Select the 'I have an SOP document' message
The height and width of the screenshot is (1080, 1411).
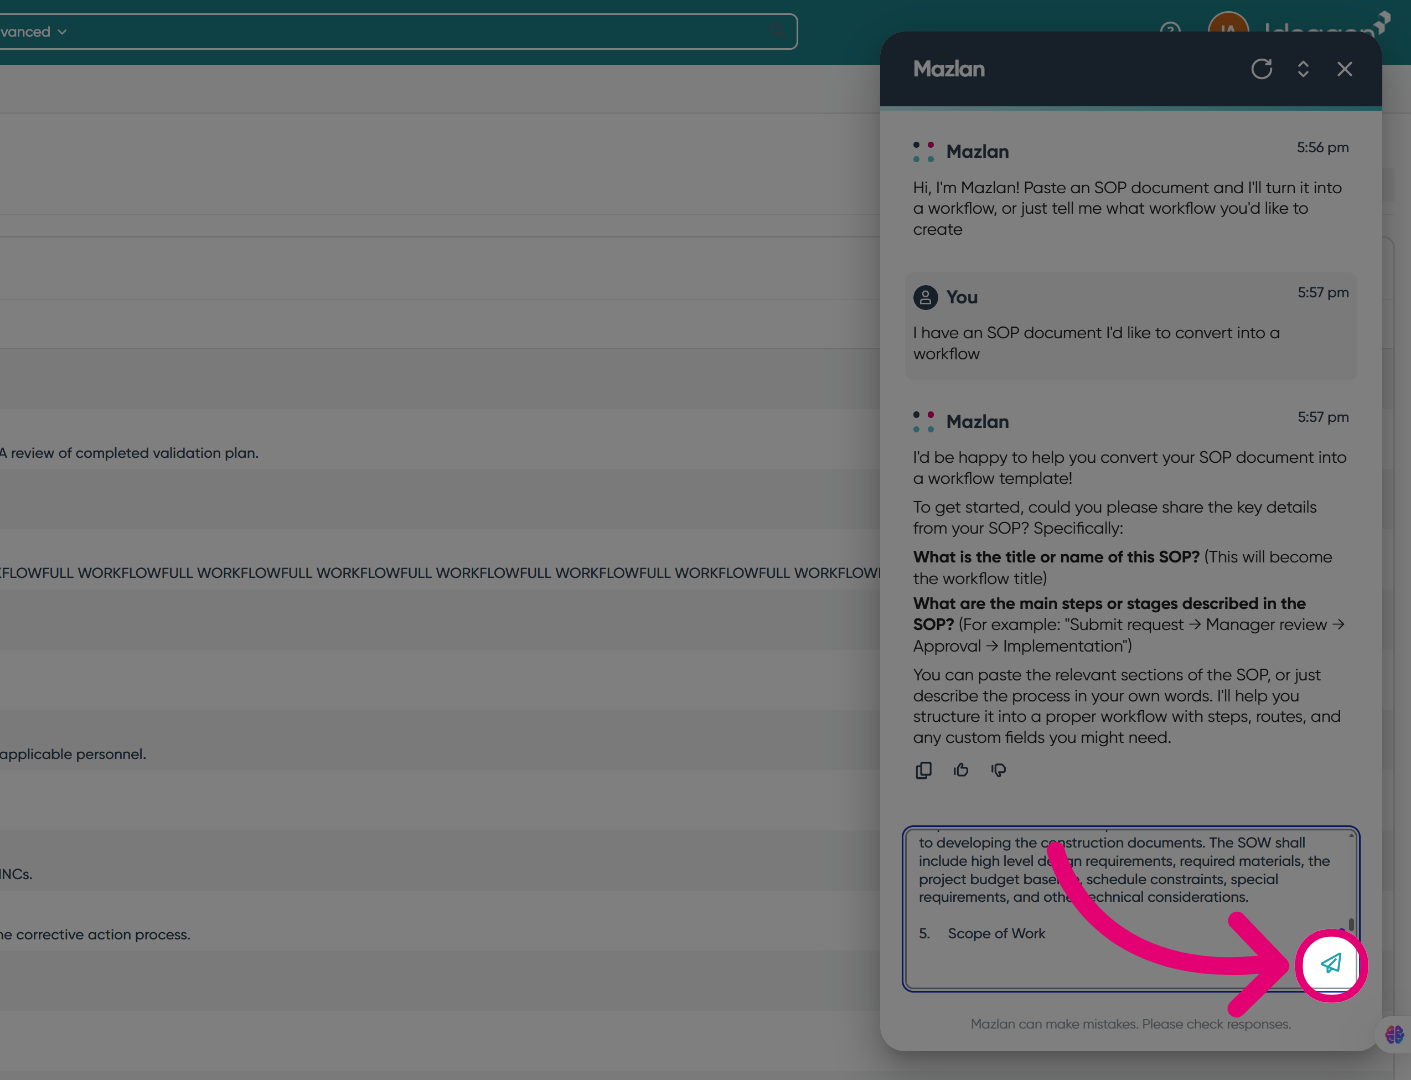[1131, 326]
